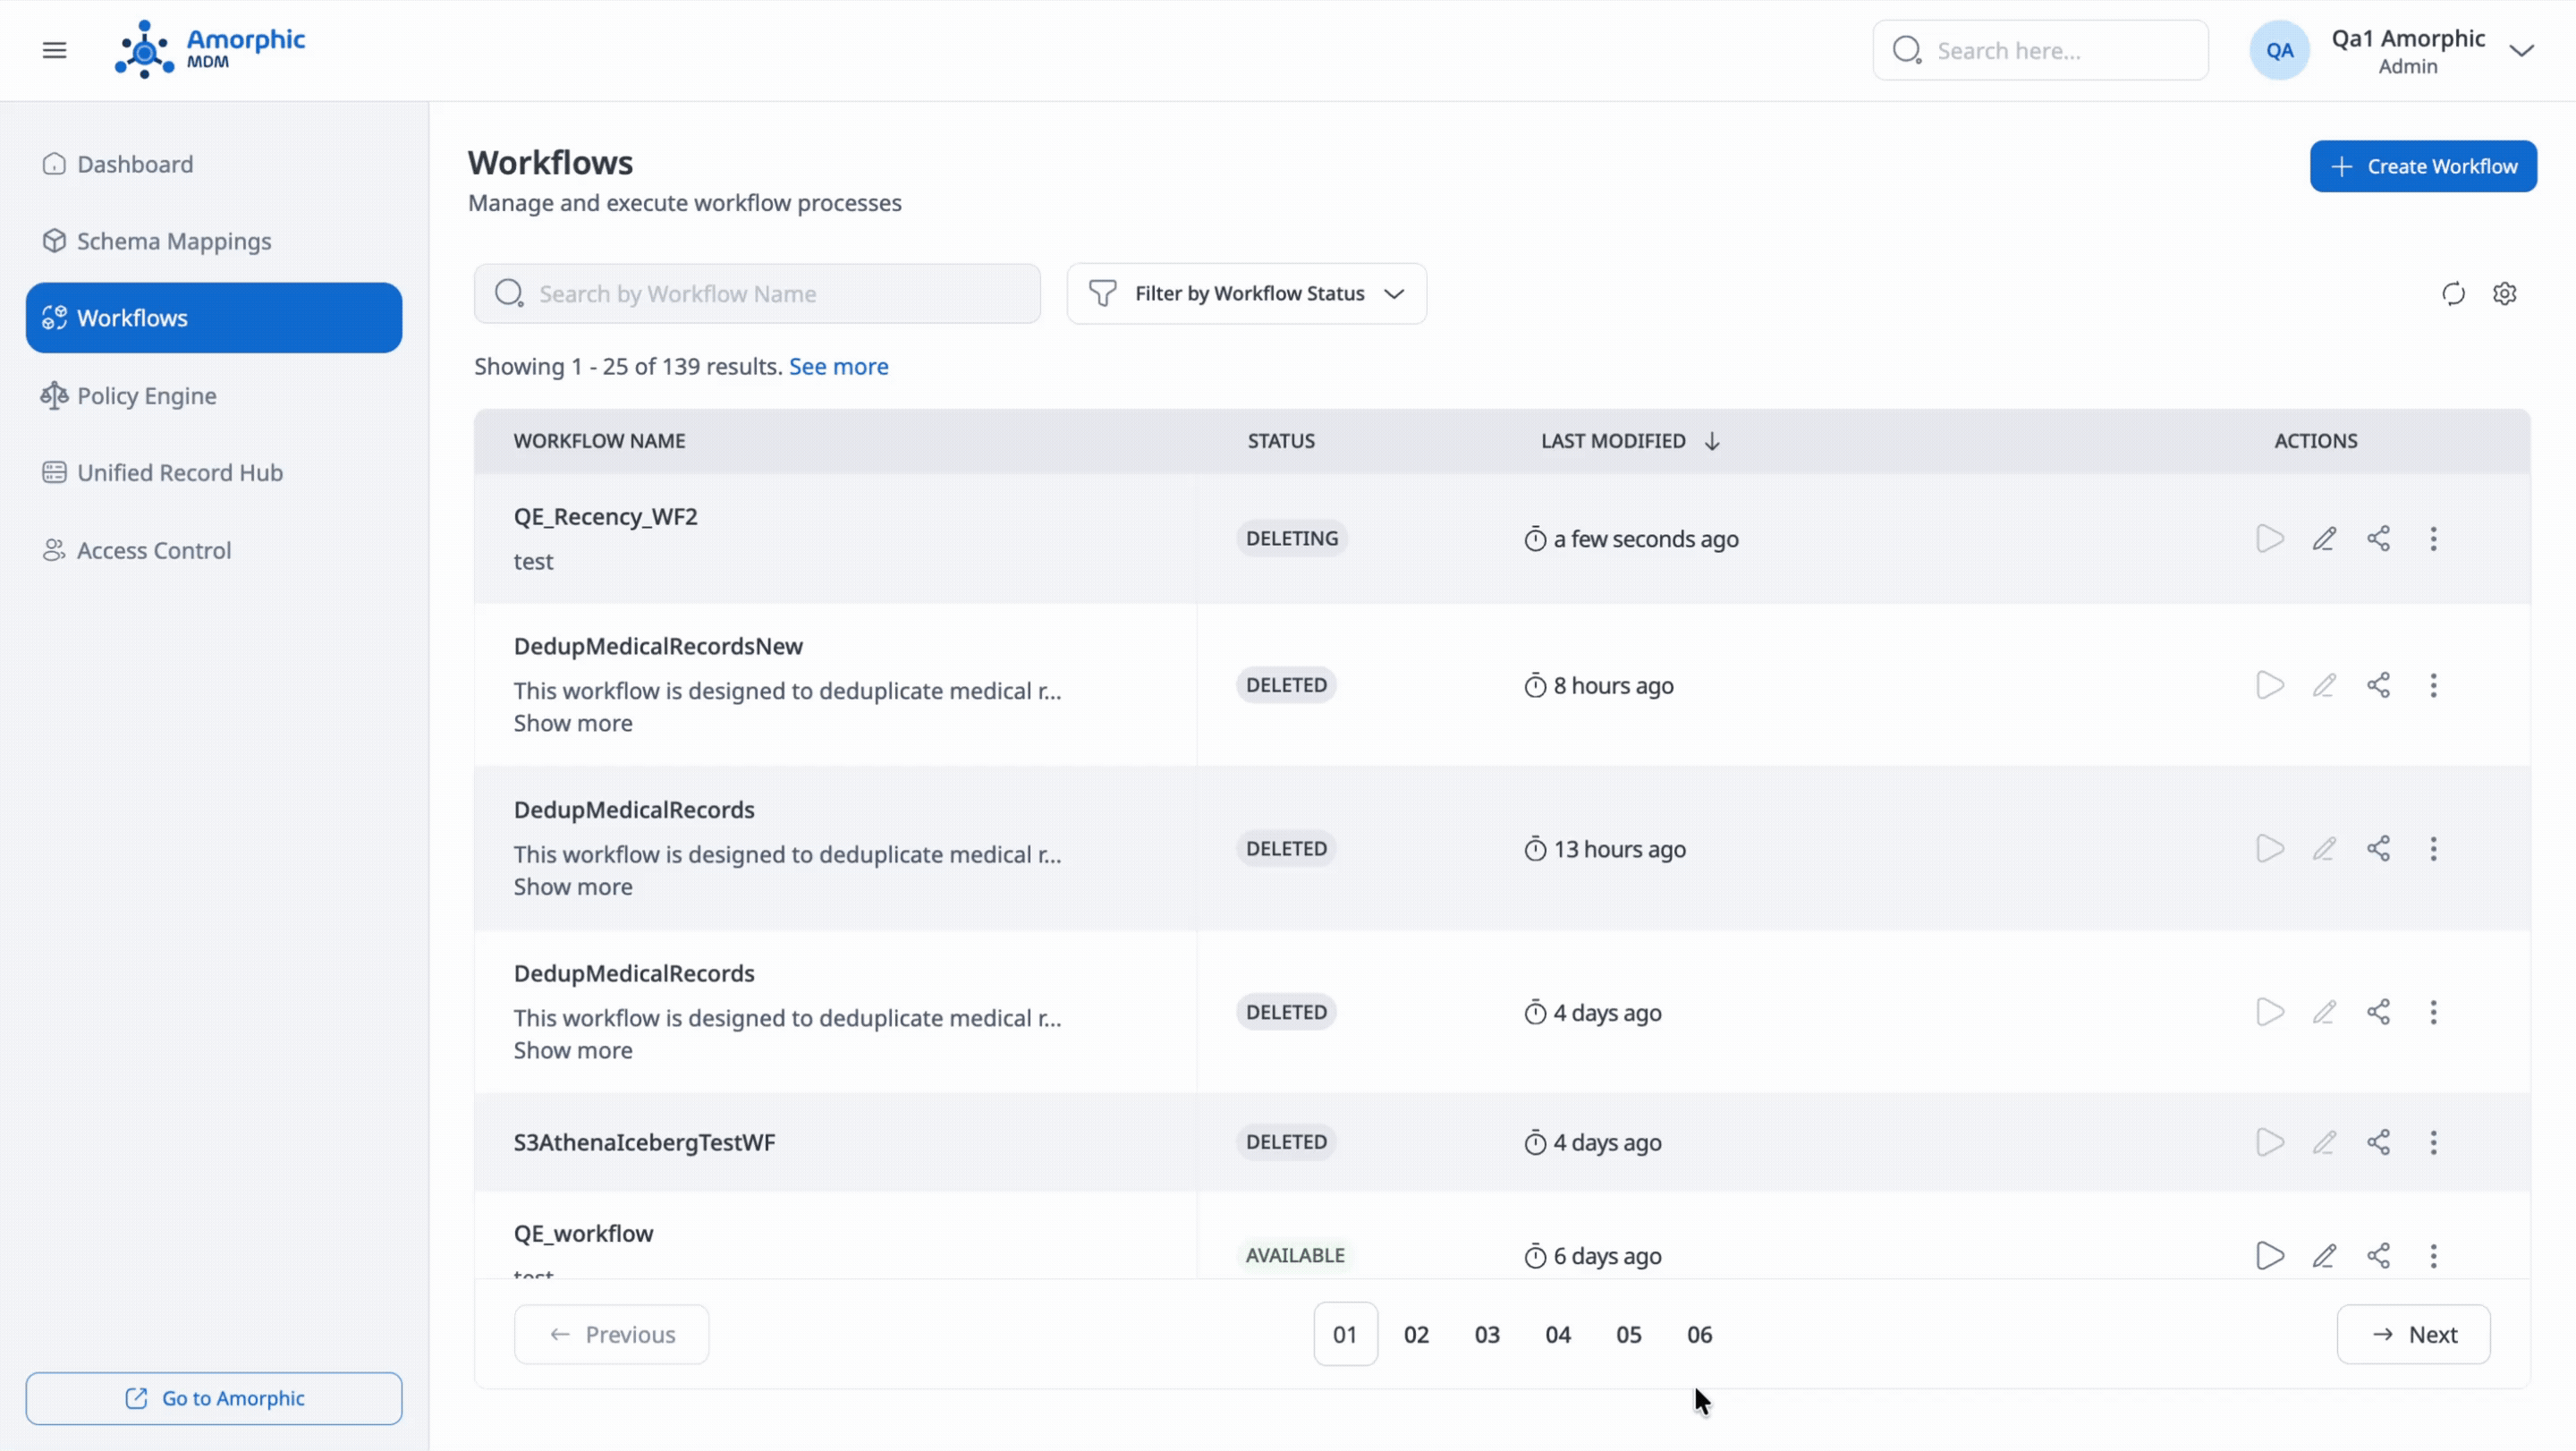
Task: Click the DELETING status badge
Action: (x=1292, y=539)
